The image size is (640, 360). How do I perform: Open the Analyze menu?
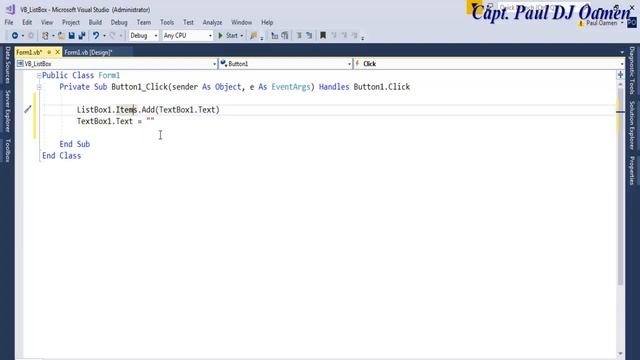coord(212,22)
